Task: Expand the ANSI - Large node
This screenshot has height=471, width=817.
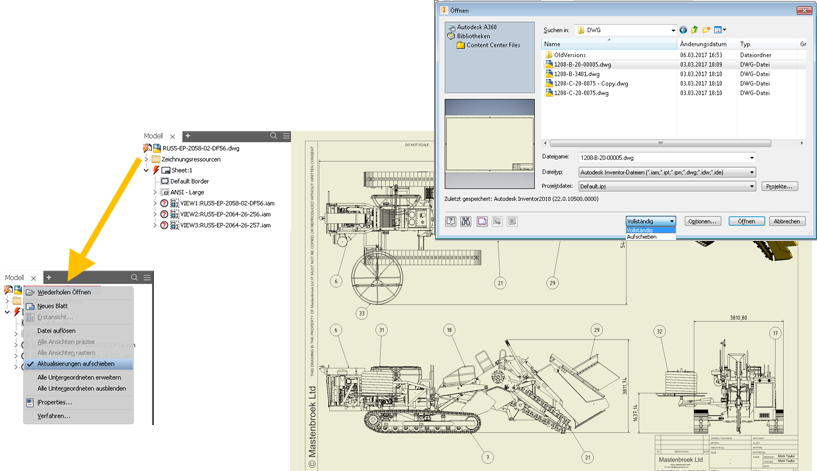Action: click(155, 192)
